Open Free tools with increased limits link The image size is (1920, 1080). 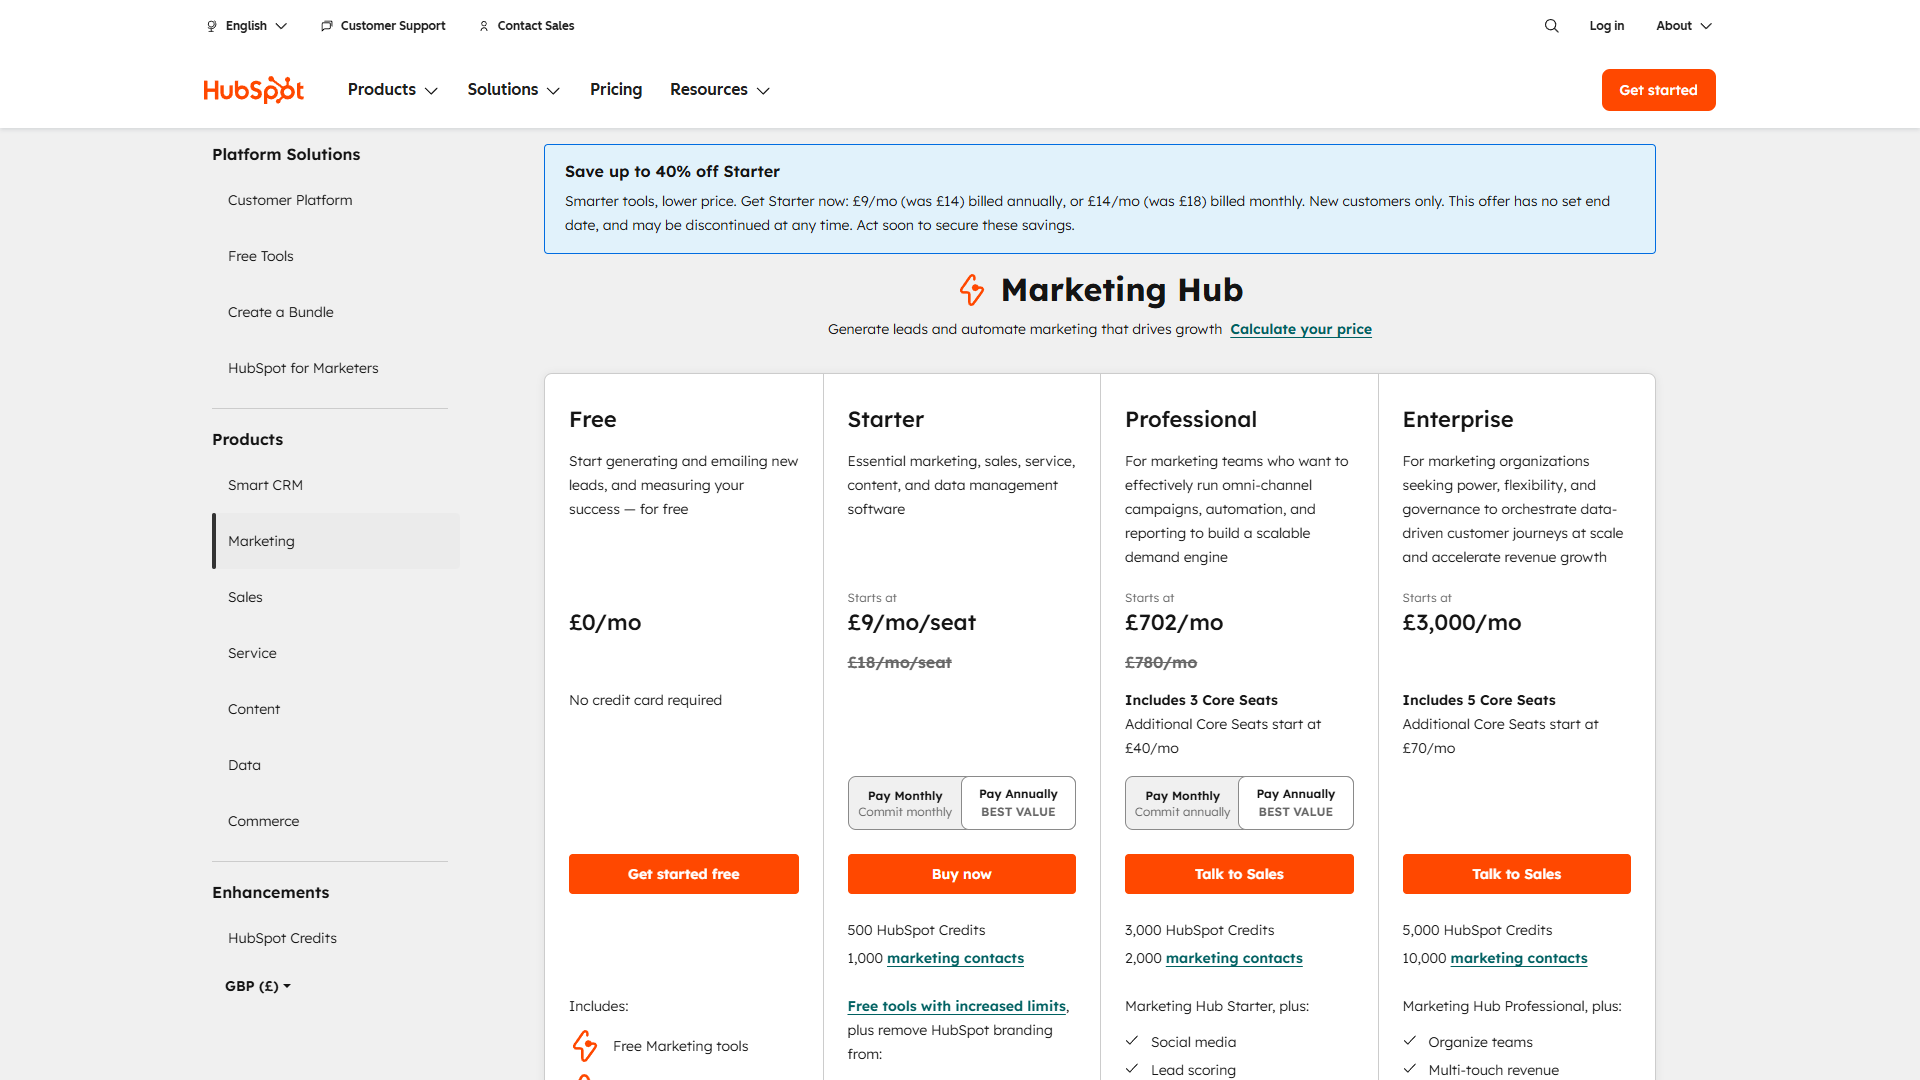pos(957,1006)
